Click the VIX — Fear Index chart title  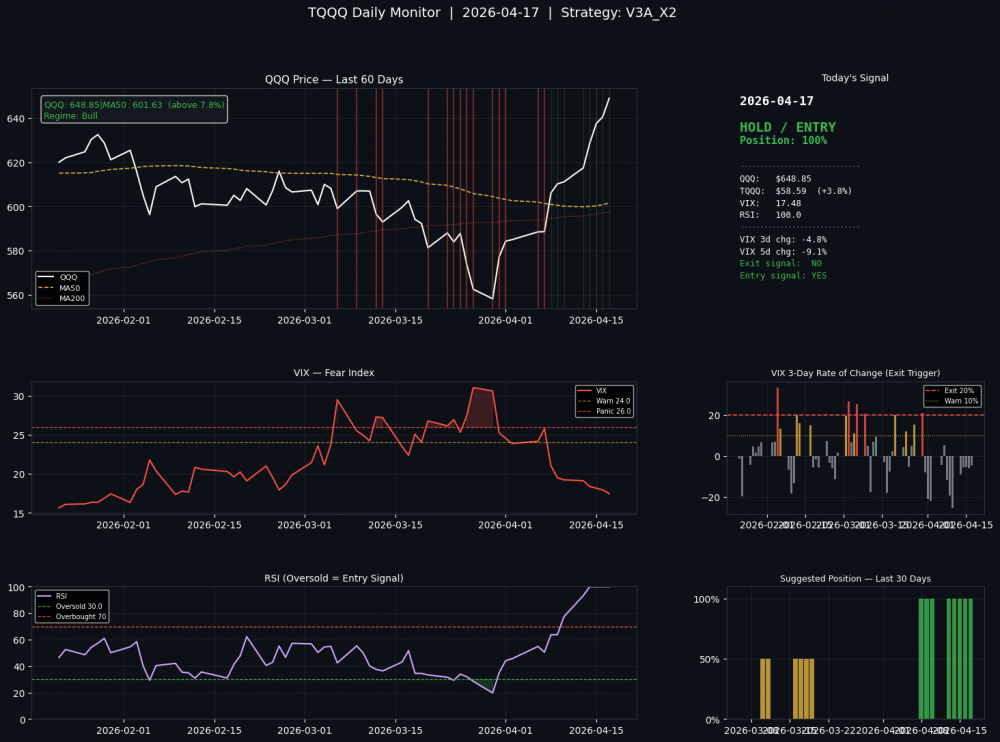(334, 373)
